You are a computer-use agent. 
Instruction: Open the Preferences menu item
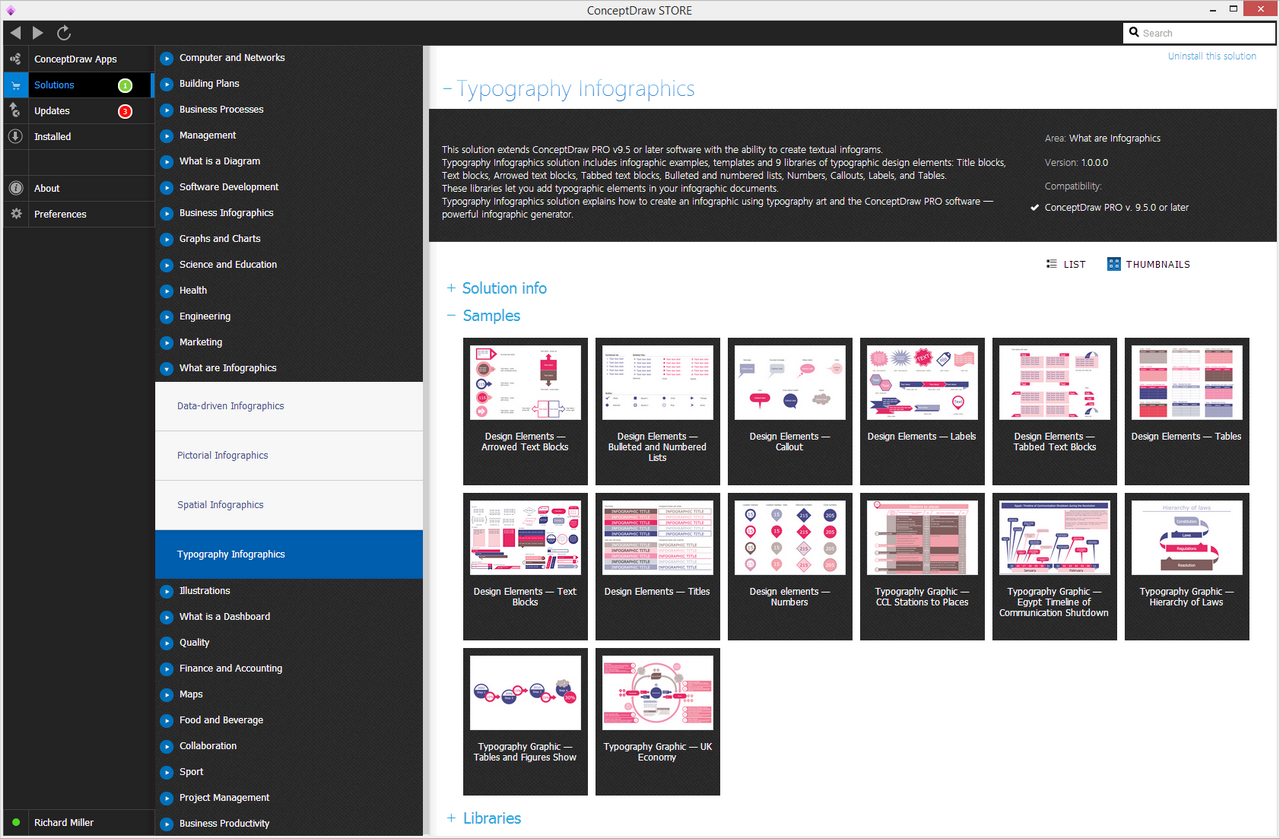pos(77,214)
